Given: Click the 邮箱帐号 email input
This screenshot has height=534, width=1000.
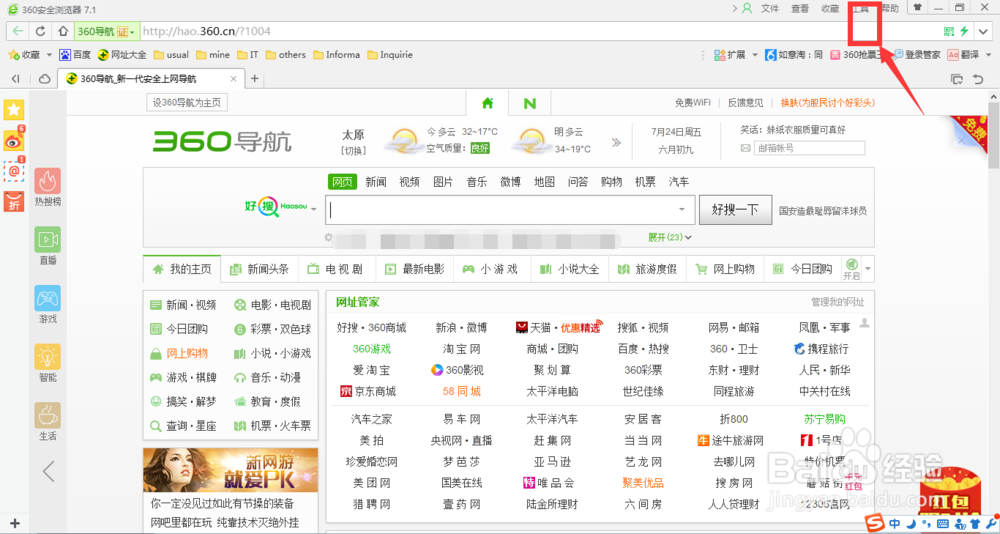Looking at the screenshot, I should click(x=809, y=148).
